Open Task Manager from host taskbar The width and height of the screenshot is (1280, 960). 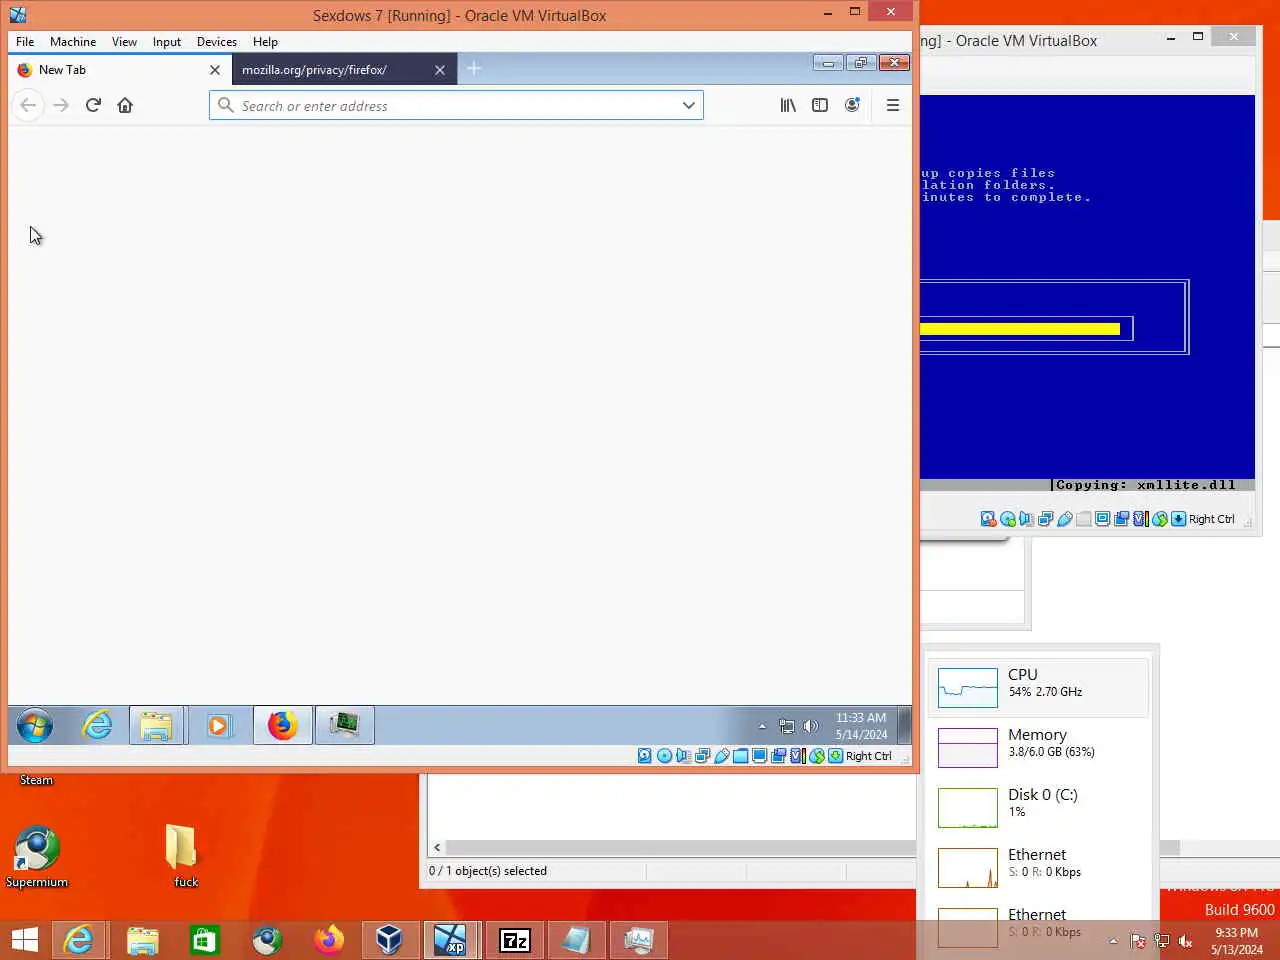click(638, 940)
